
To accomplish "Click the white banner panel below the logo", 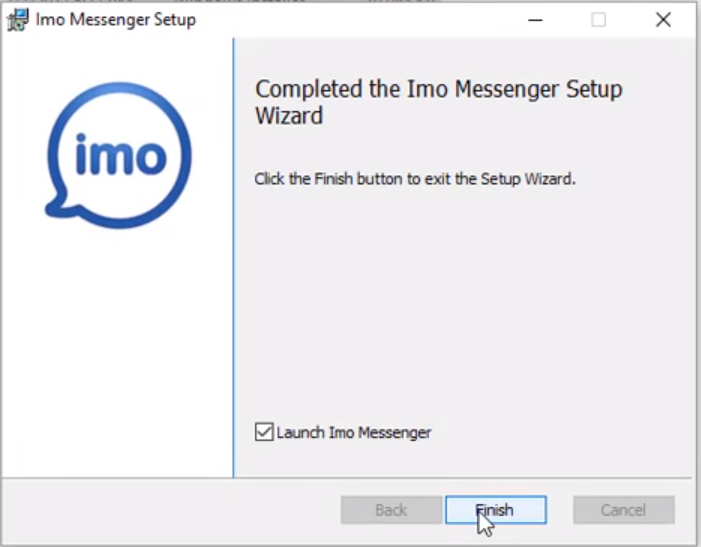I will click(x=117, y=353).
